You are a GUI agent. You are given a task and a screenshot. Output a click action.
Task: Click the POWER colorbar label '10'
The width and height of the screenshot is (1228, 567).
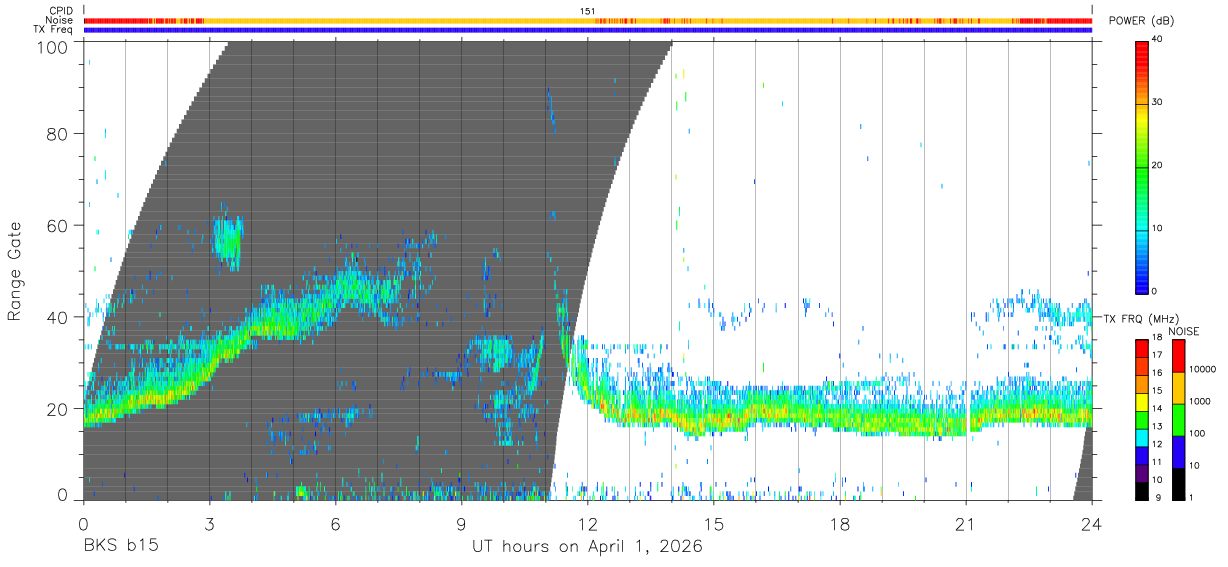[x=1158, y=229]
